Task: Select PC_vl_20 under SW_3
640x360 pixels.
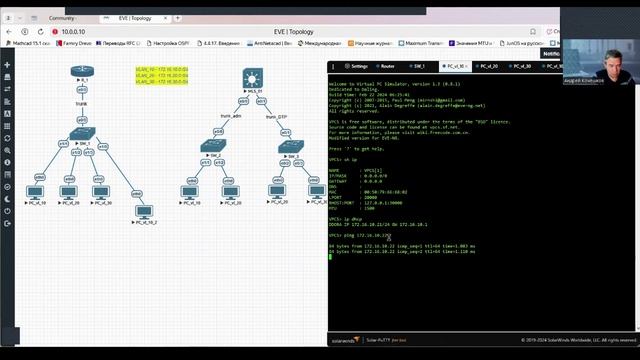Action: (x=277, y=191)
